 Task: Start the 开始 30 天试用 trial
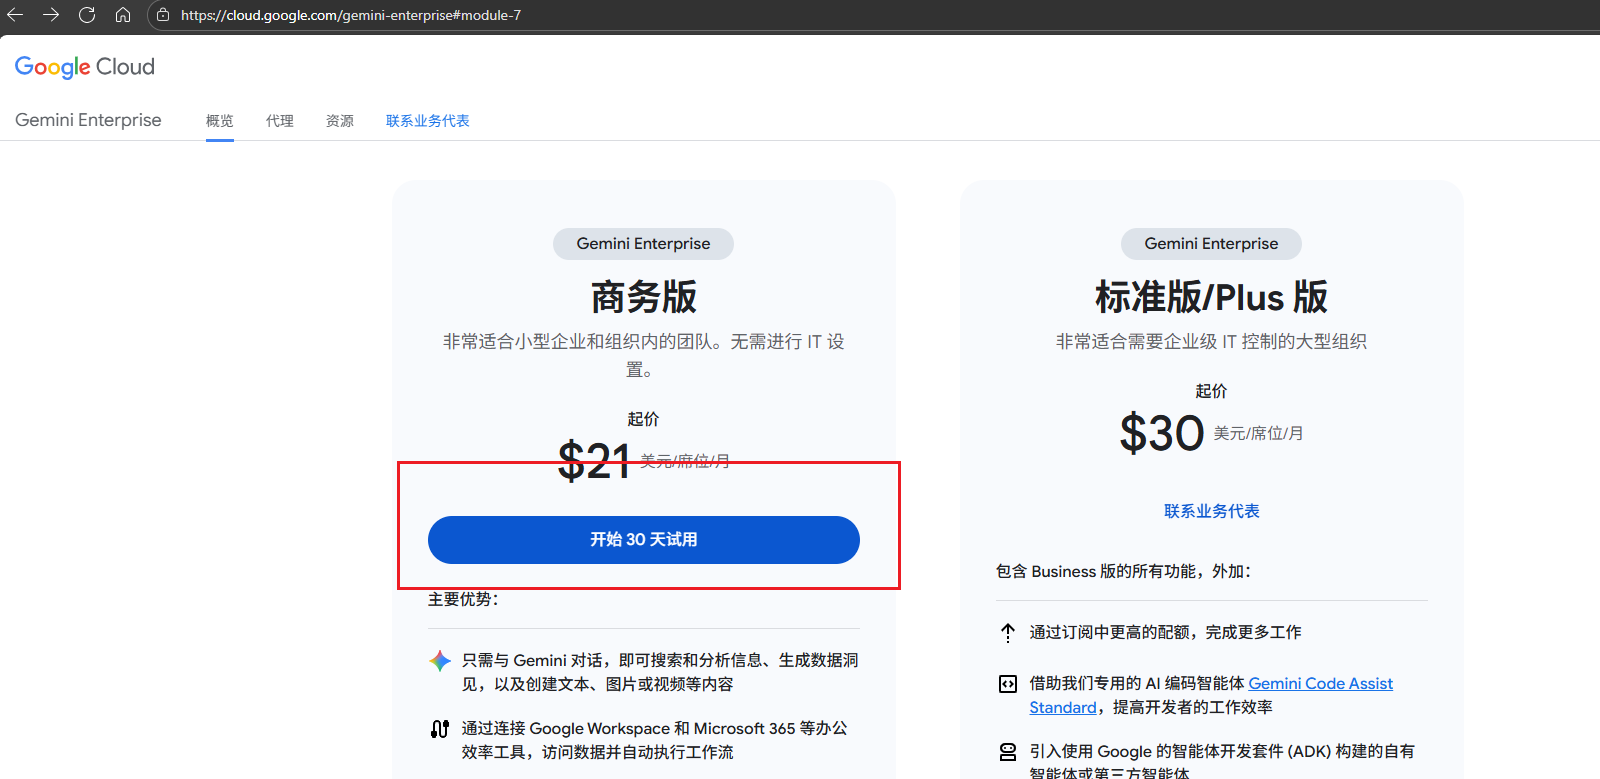click(643, 540)
